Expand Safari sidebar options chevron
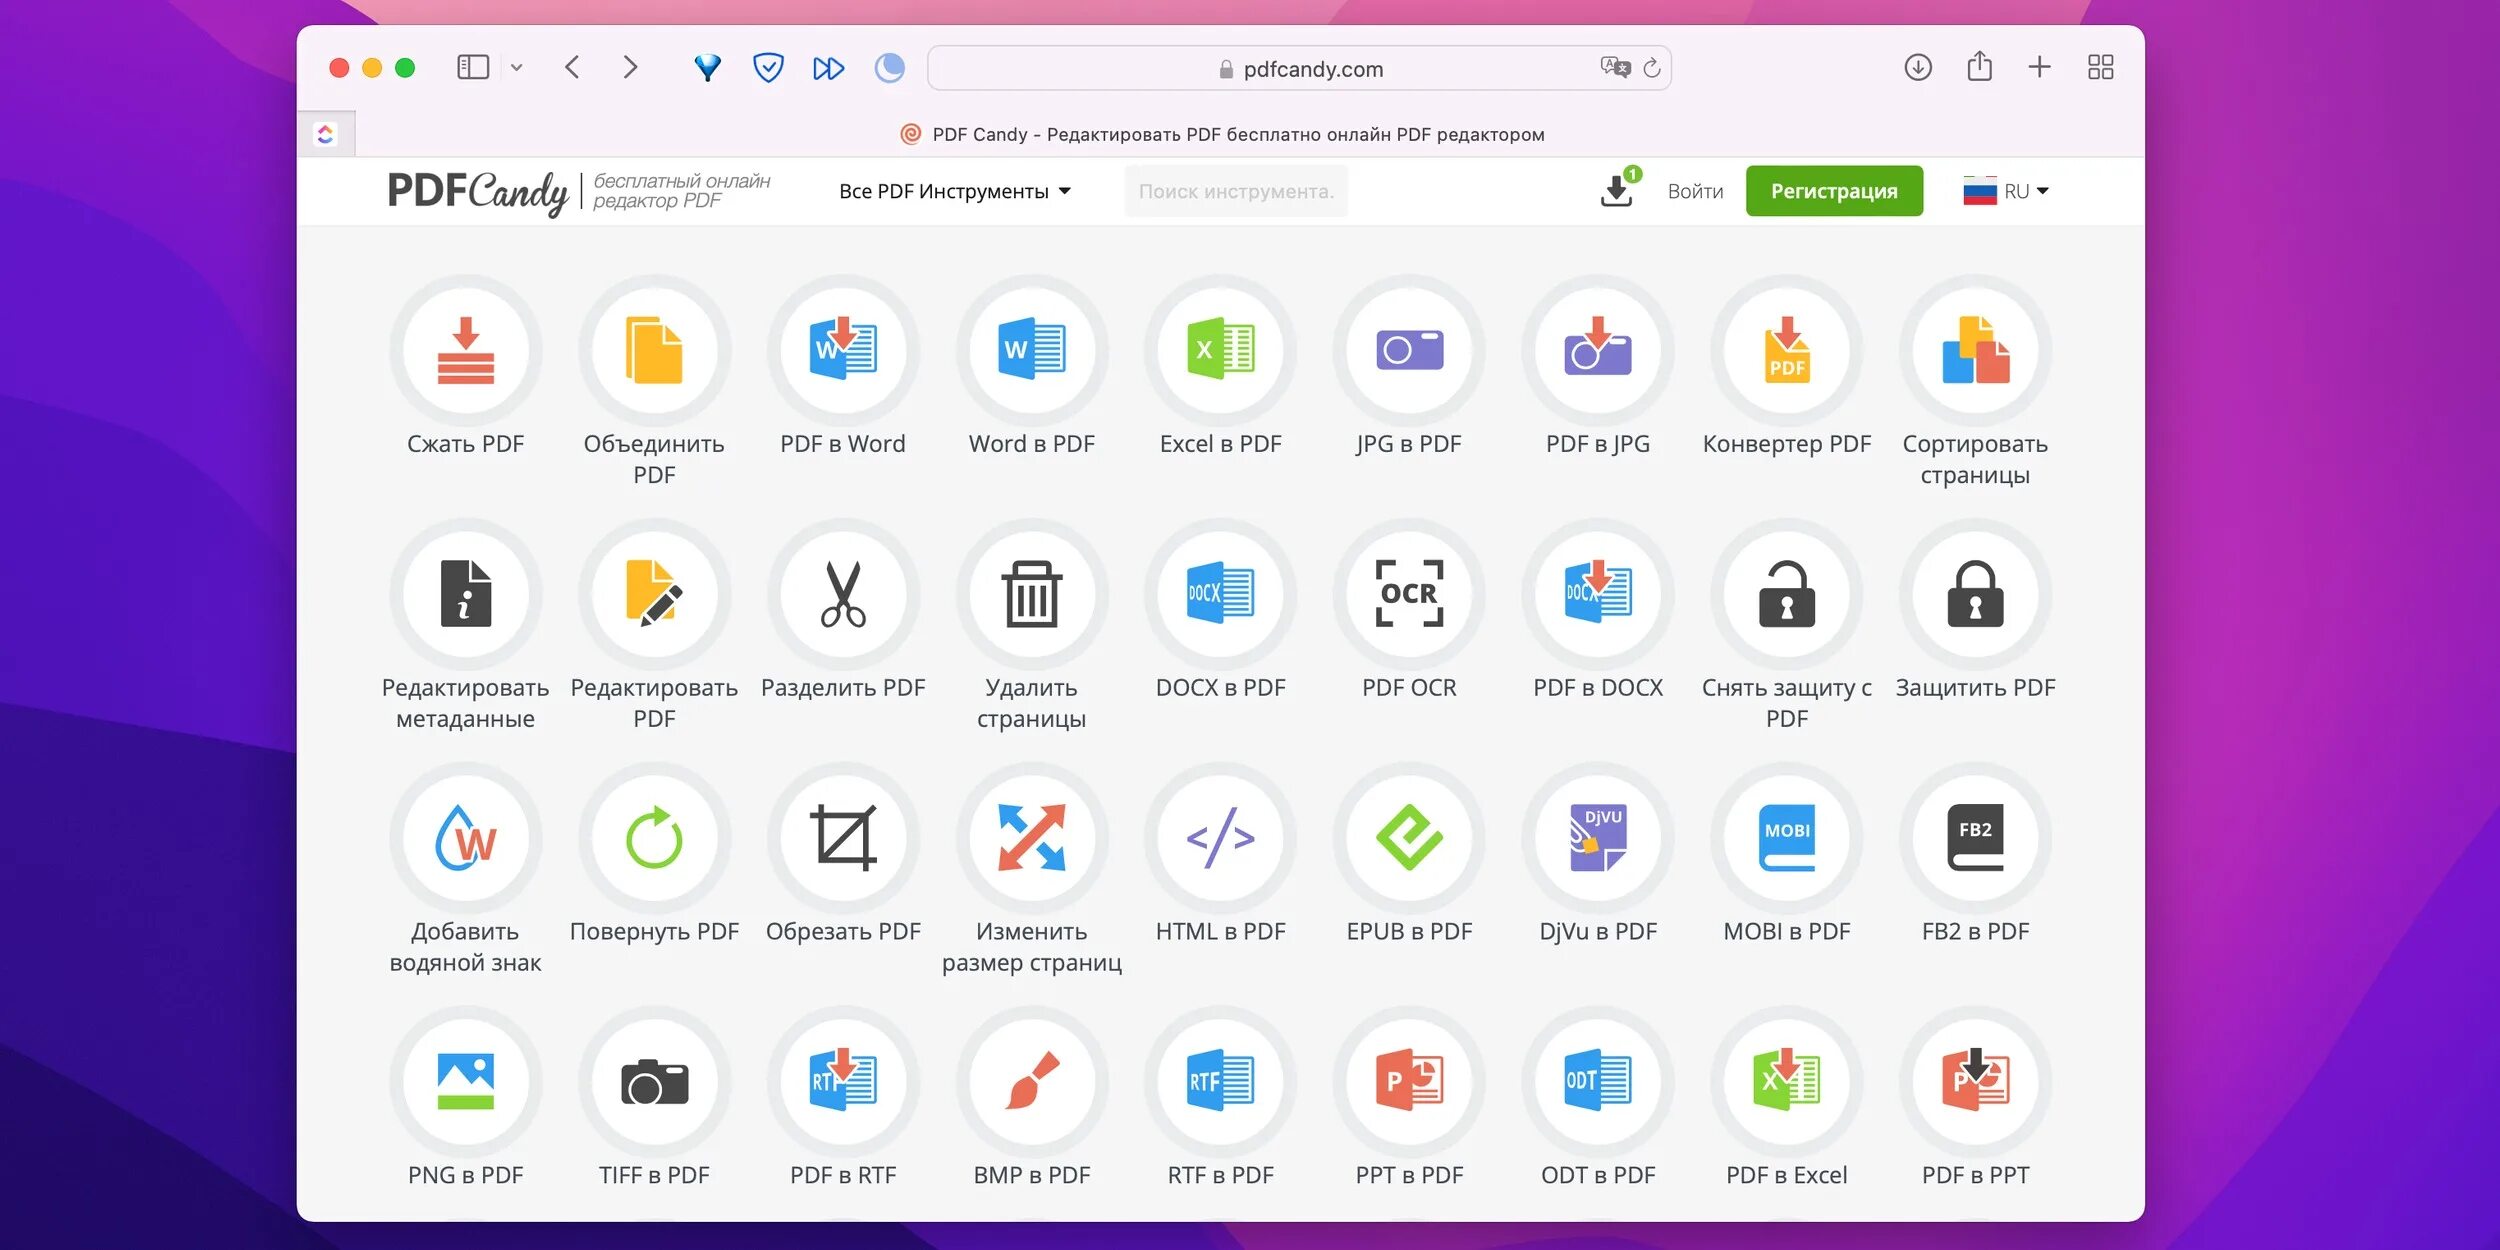The image size is (2500, 1250). [516, 68]
